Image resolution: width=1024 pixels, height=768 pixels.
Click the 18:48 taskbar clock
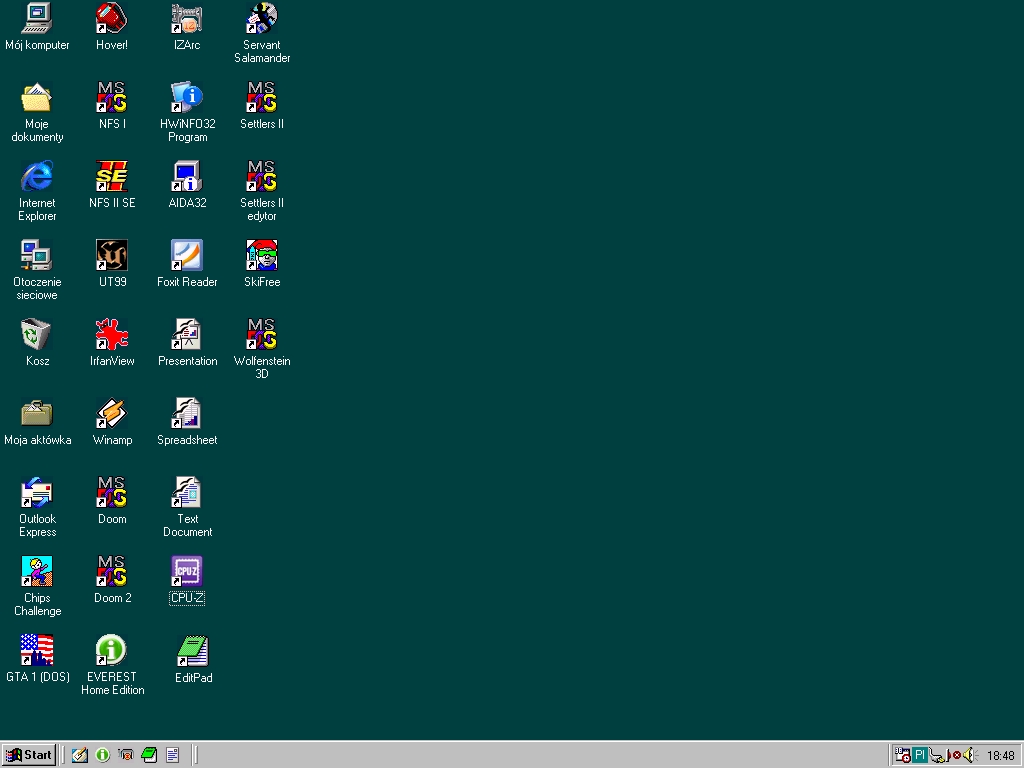pyautogui.click(x=1000, y=756)
